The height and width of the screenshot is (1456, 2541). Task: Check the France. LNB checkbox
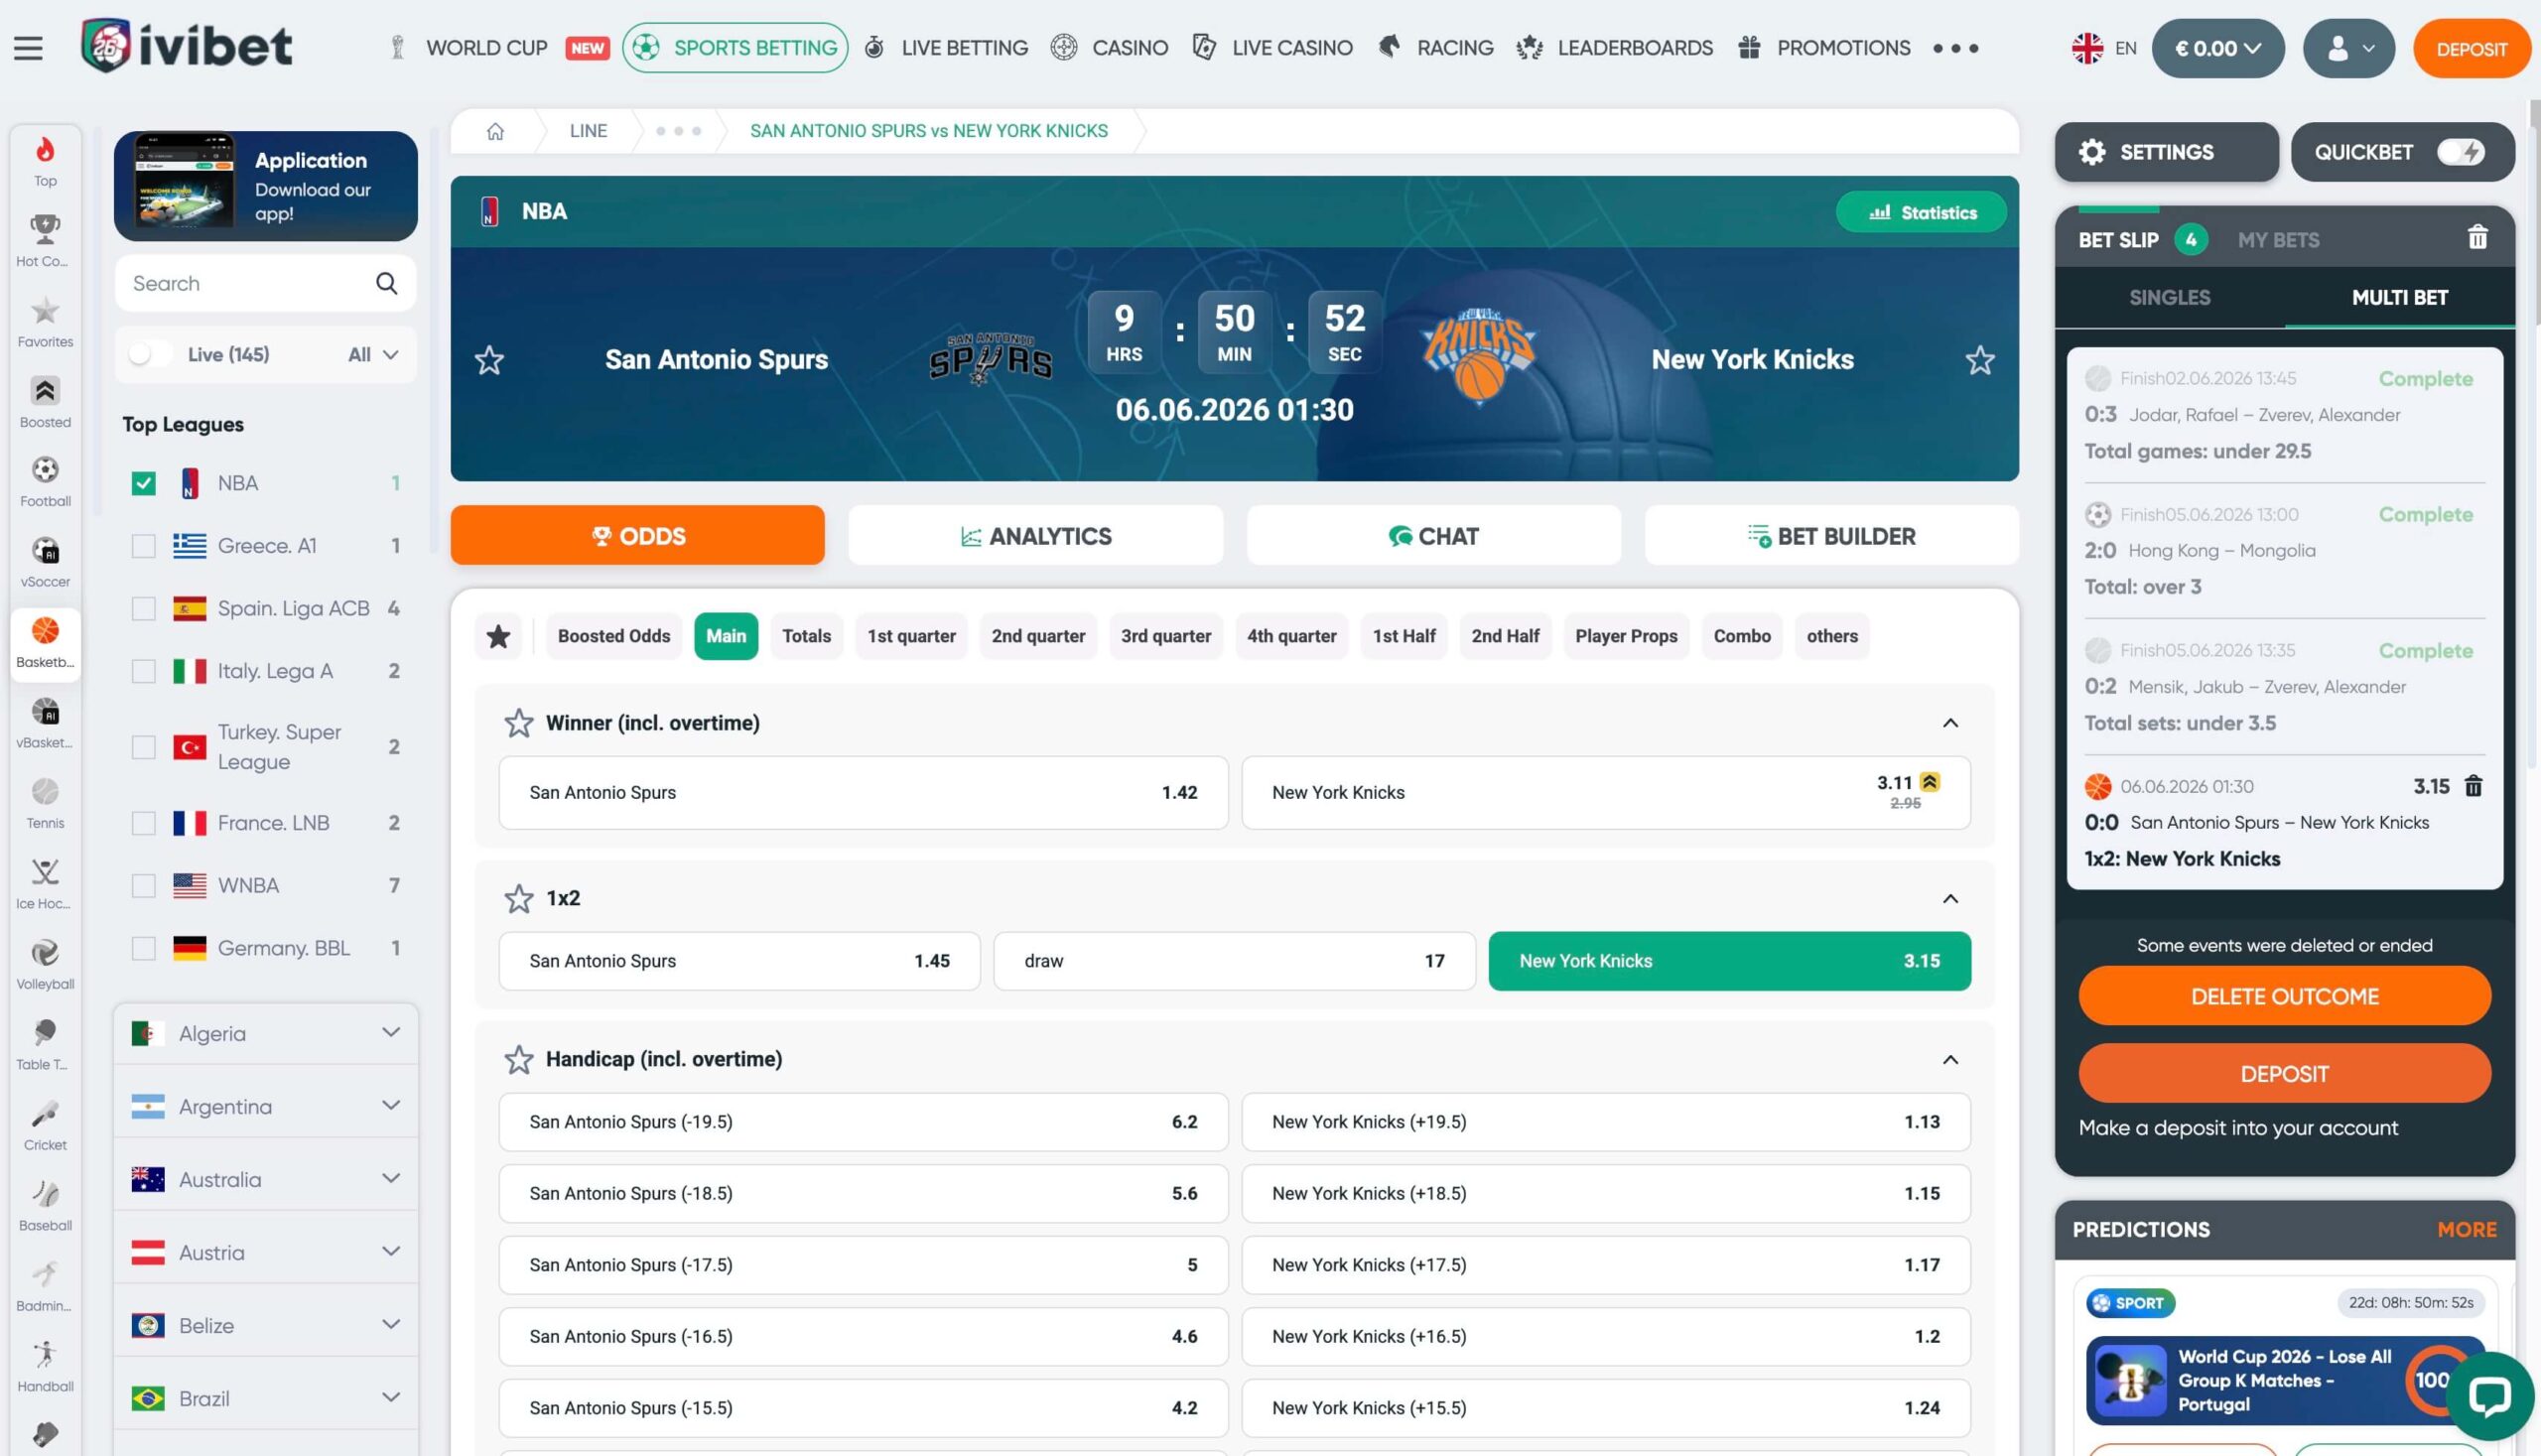click(x=144, y=823)
